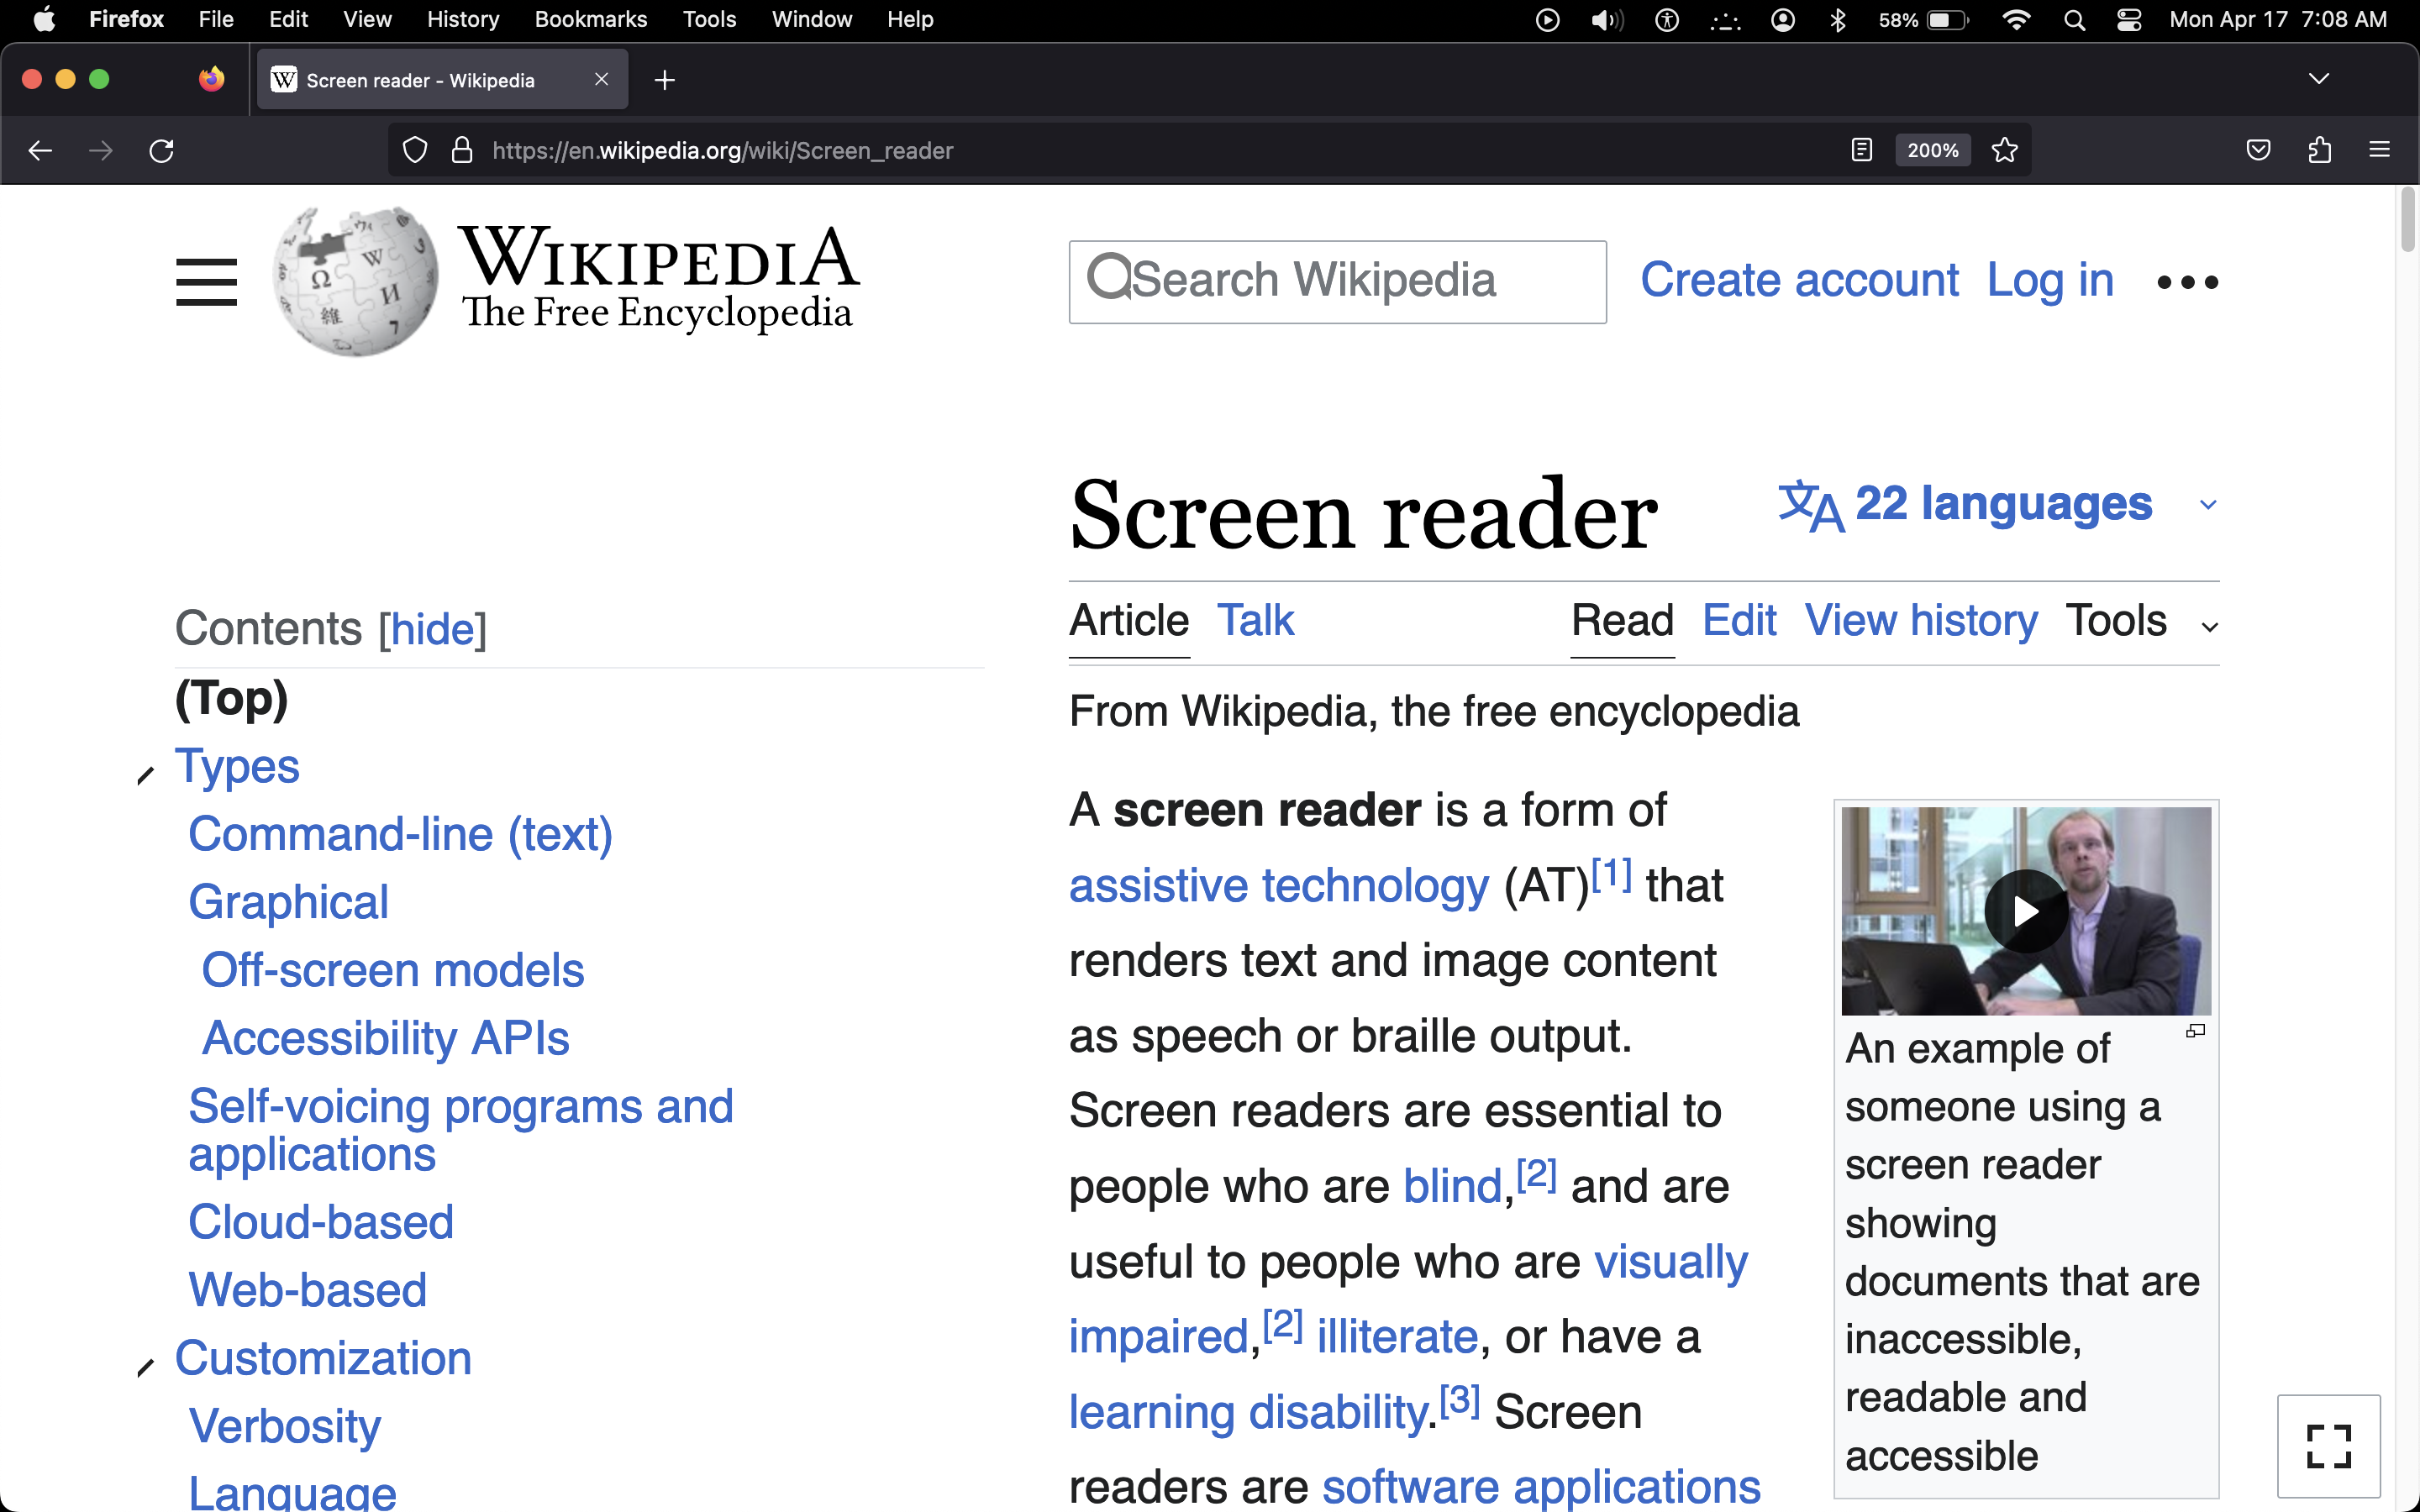The height and width of the screenshot is (1512, 2420).
Task: Open the Bookmarks menu
Action: coord(590,20)
